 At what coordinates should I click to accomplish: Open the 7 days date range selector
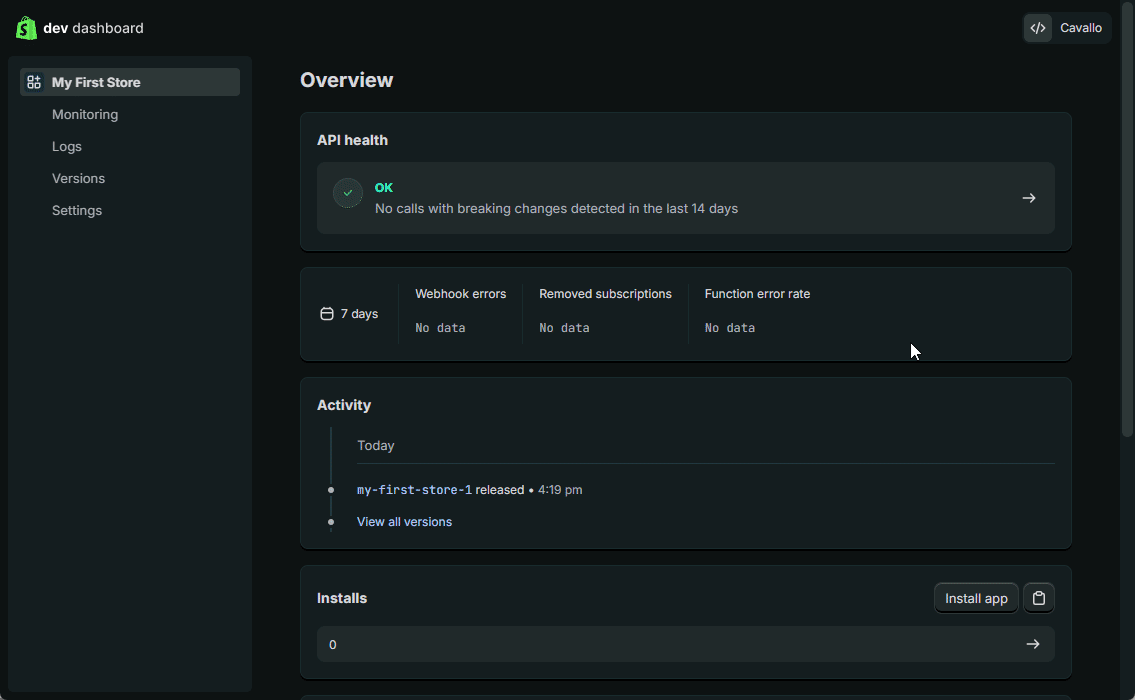click(x=350, y=314)
